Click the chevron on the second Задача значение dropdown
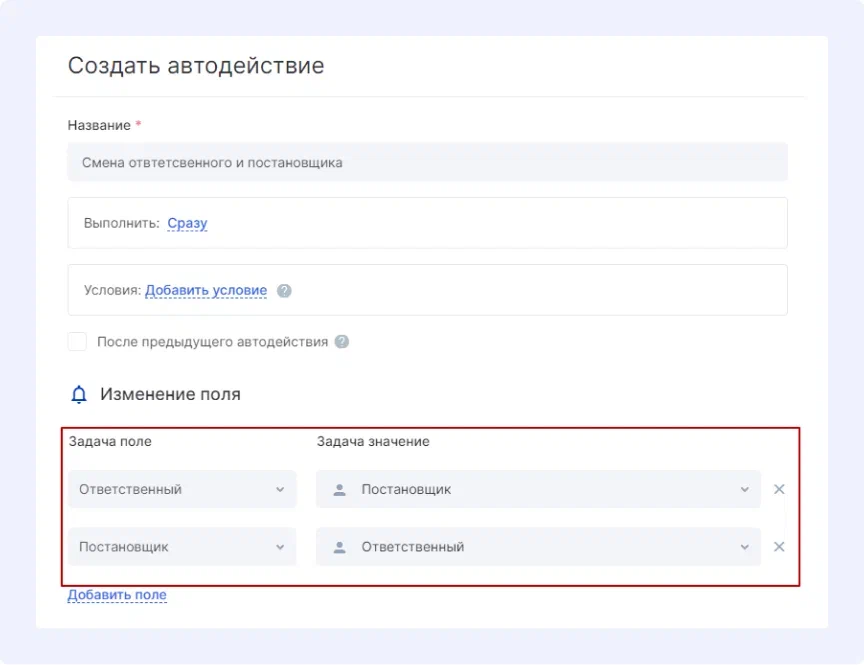The image size is (864, 665). tap(744, 547)
